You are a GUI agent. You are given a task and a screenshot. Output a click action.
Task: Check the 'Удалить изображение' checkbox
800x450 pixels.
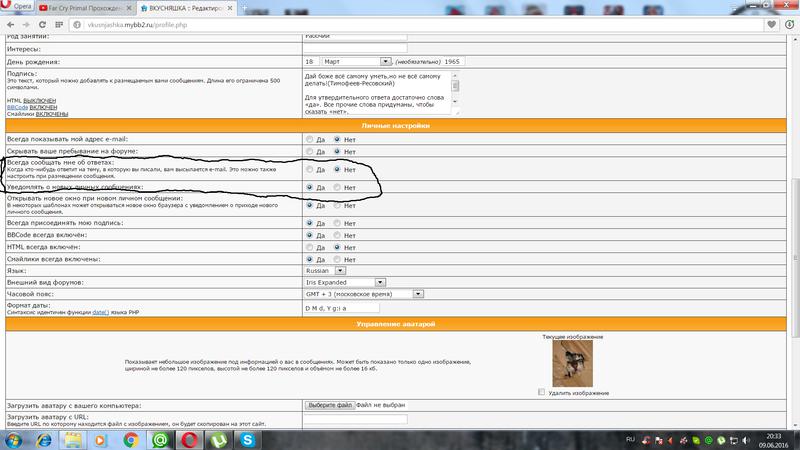pos(542,393)
